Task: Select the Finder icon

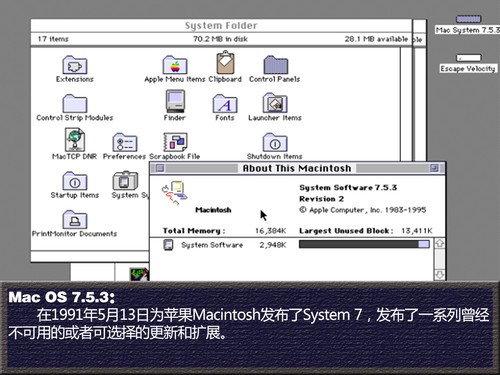Action: coord(175,101)
